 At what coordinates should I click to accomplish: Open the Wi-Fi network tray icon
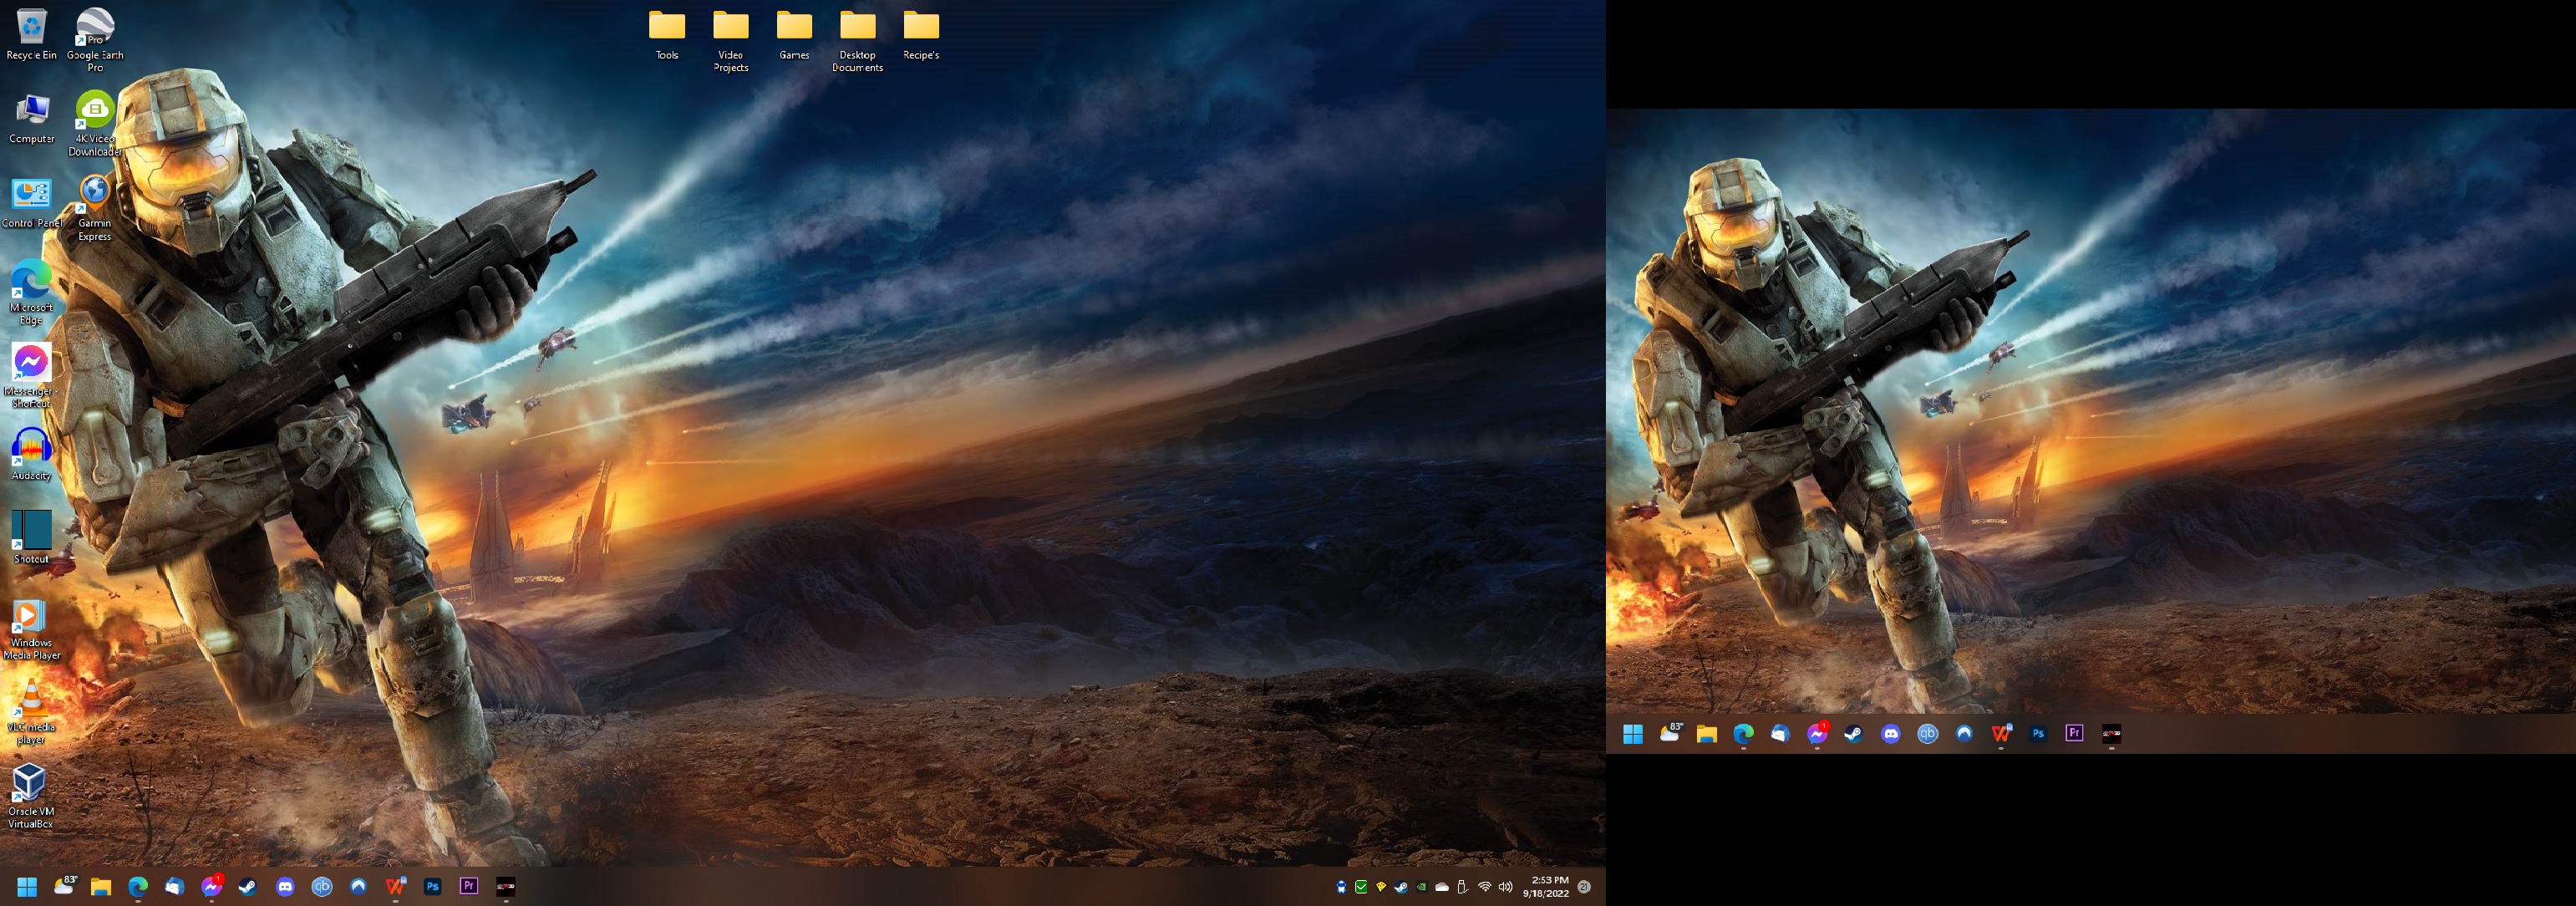coord(1485,887)
